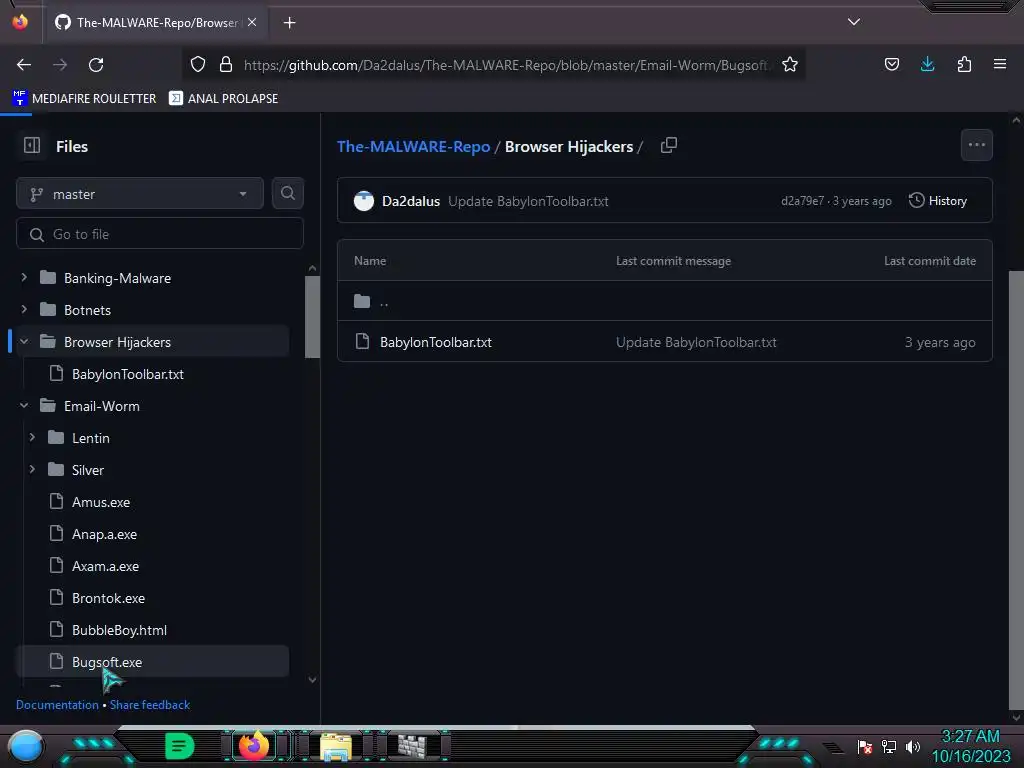Open BabylonToolbar.txt in file table
Viewport: 1024px width, 768px height.
(x=436, y=342)
